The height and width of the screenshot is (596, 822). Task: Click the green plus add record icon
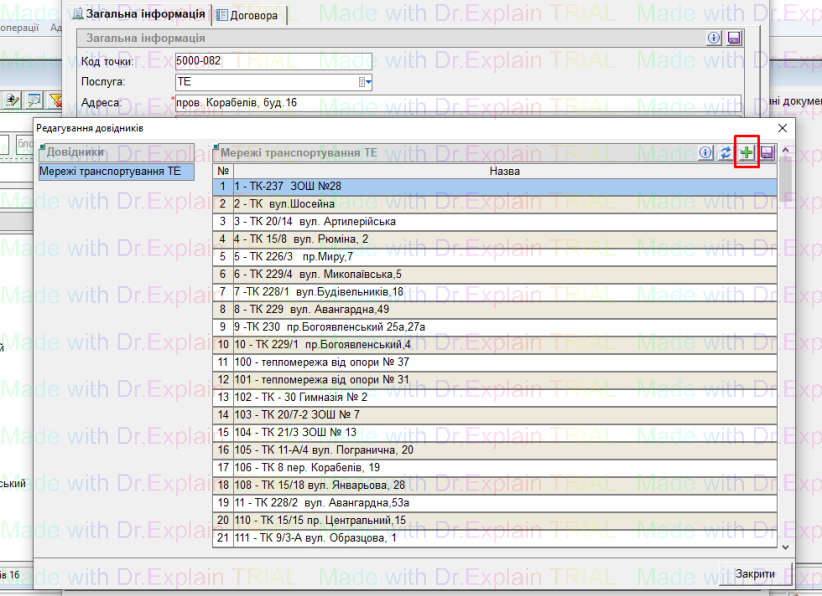[747, 153]
